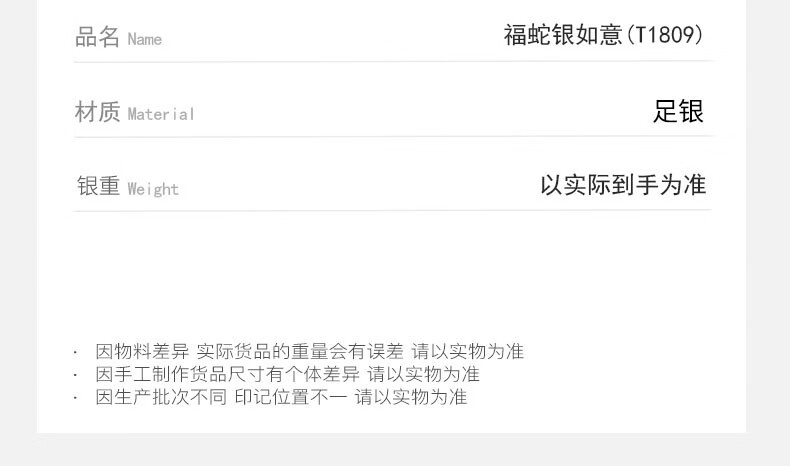Image resolution: width=790 pixels, height=466 pixels.
Task: Click the 品名 Name label
Action: 118,37
